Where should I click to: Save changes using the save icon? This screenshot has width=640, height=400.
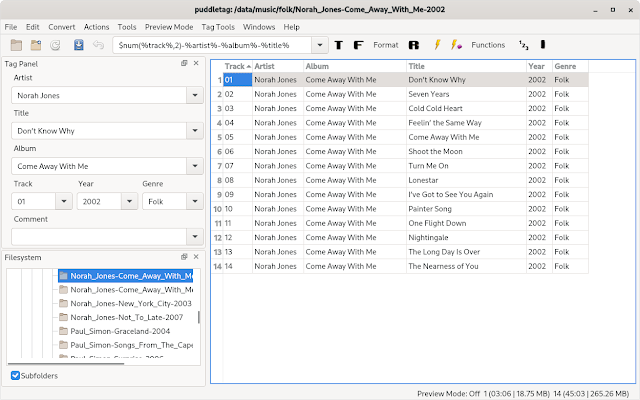click(79, 45)
